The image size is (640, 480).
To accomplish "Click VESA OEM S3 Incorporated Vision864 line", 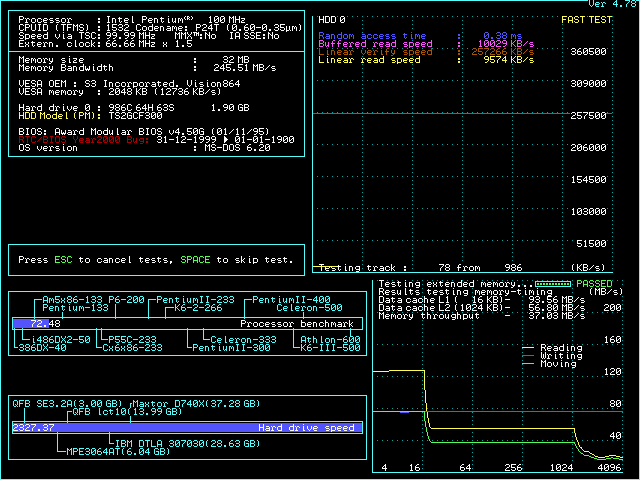I will (129, 84).
